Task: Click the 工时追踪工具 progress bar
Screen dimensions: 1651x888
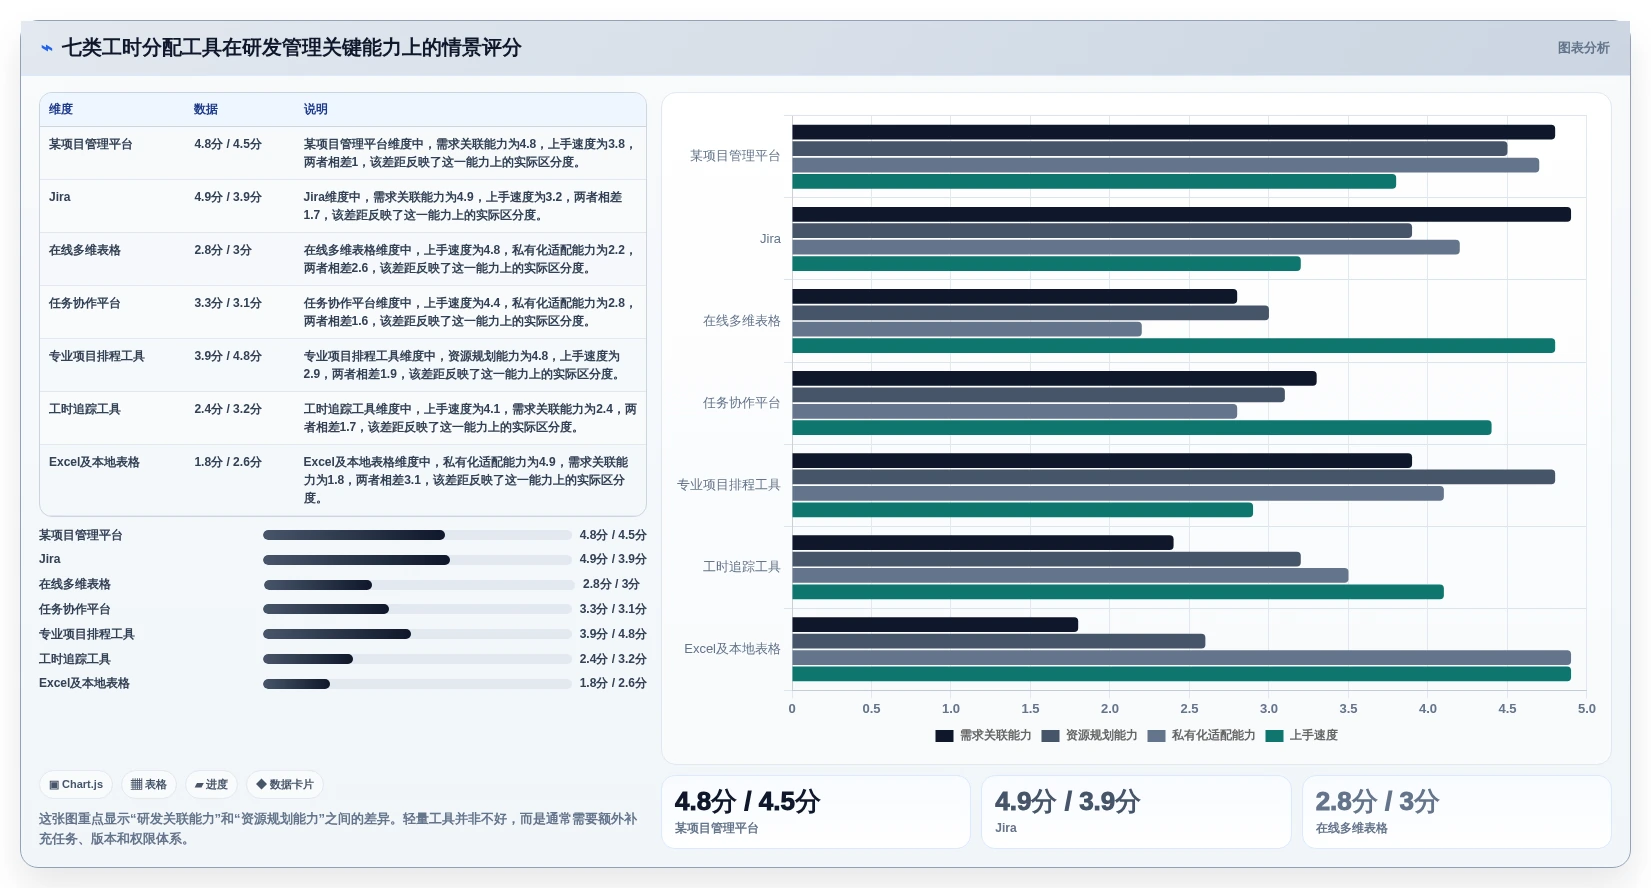Action: 417,659
